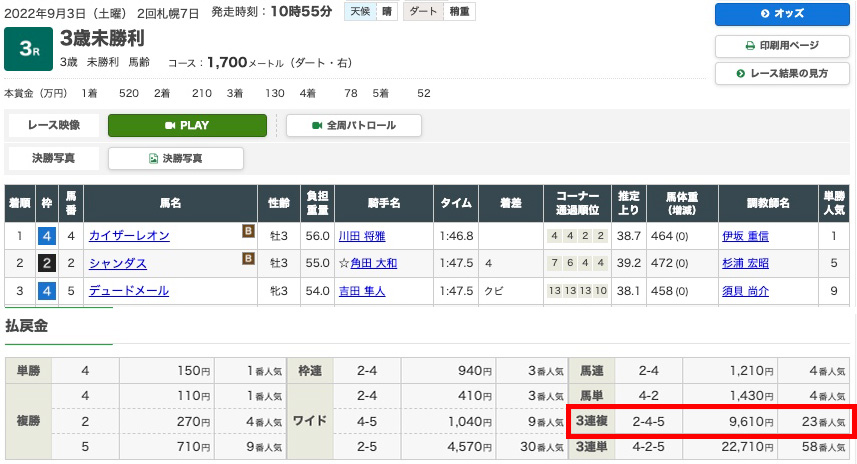This screenshot has width=857, height=464.
Task: Click the レース映像 label
Action: [54, 125]
